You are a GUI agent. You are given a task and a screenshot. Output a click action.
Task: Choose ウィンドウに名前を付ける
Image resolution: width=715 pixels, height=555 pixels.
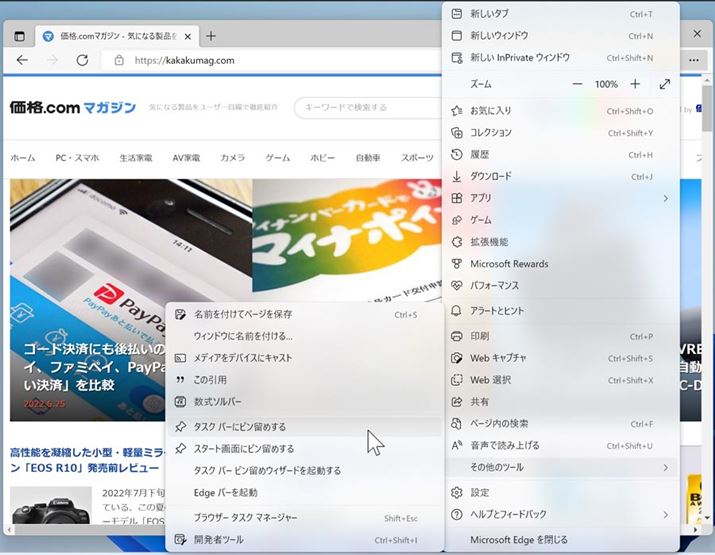(304, 336)
